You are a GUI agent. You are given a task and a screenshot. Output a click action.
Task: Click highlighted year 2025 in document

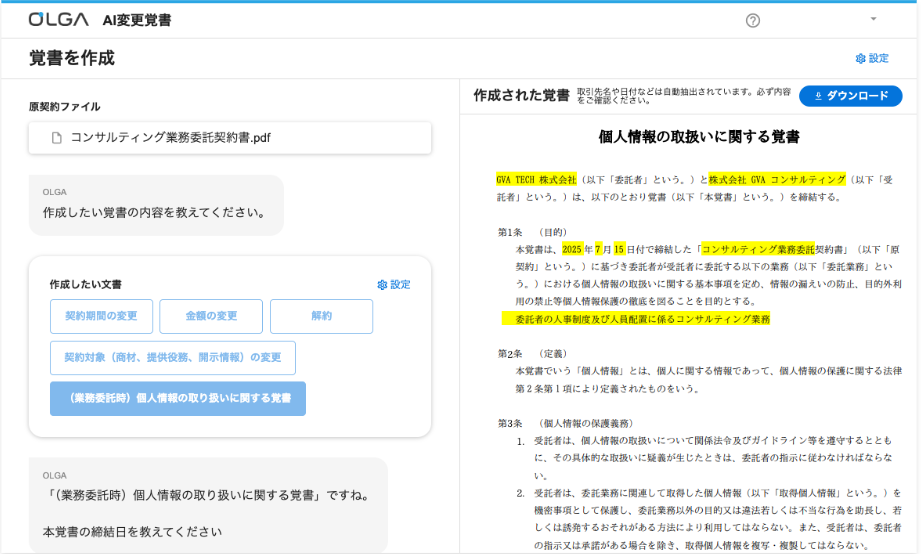[572, 249]
